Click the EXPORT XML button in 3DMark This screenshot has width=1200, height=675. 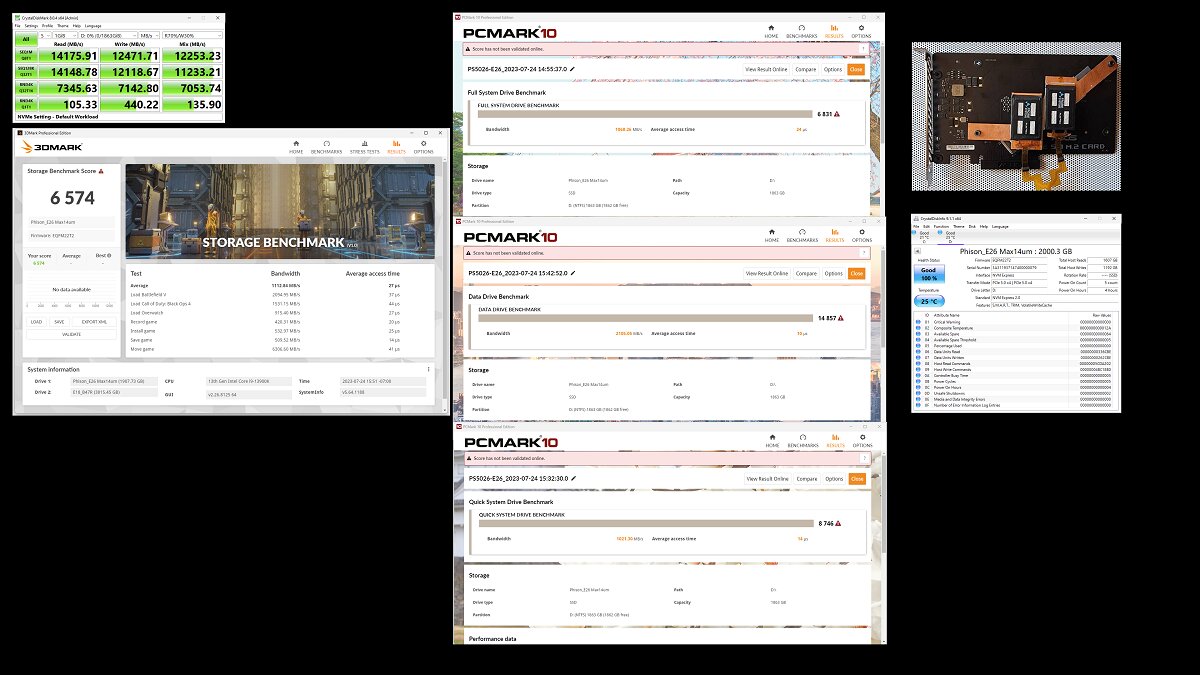95,322
